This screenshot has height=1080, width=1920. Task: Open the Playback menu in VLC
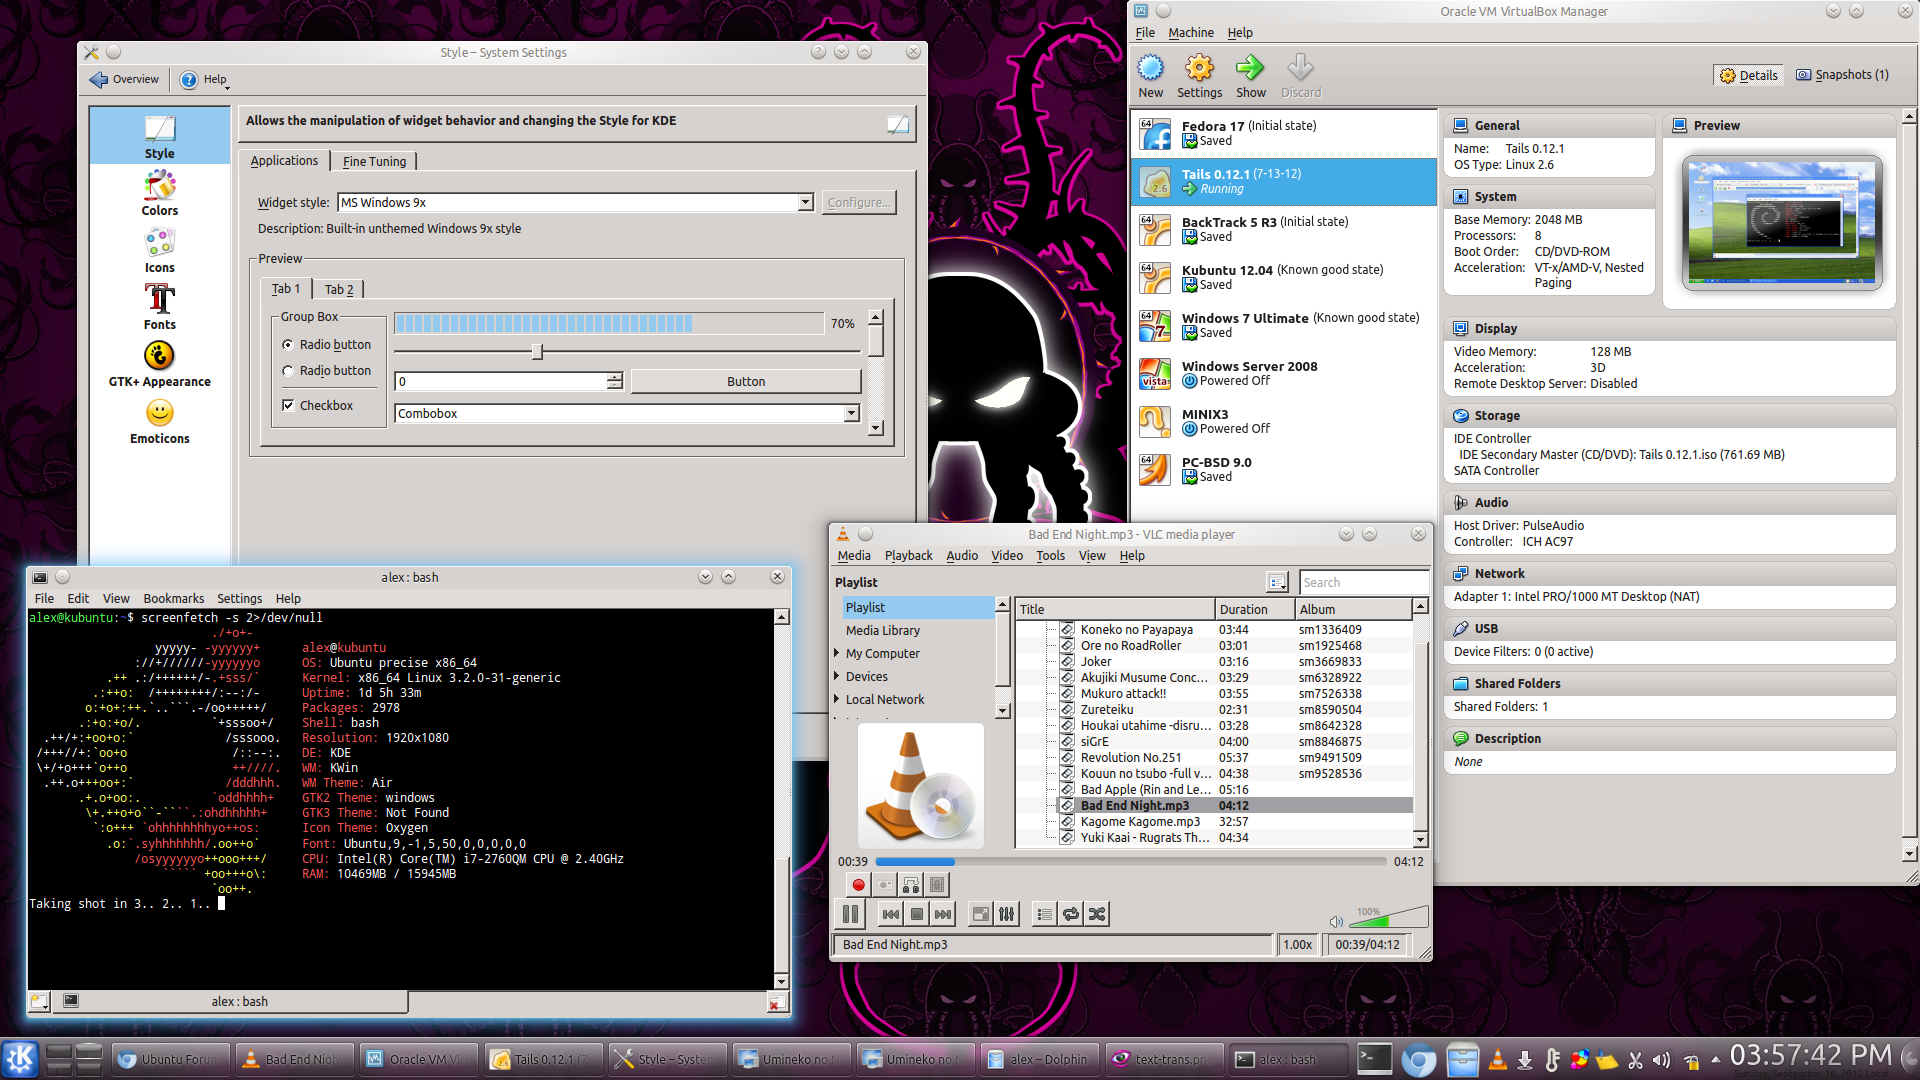click(908, 556)
